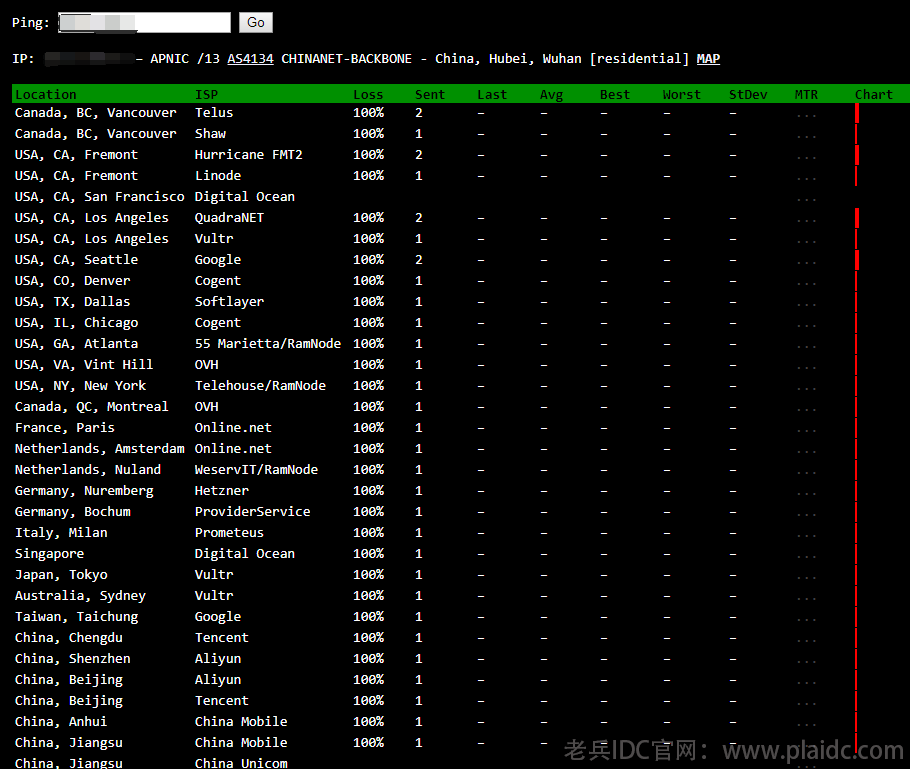Select the Telehouse/RamNode cell
This screenshot has height=769, width=910.
(x=260, y=385)
